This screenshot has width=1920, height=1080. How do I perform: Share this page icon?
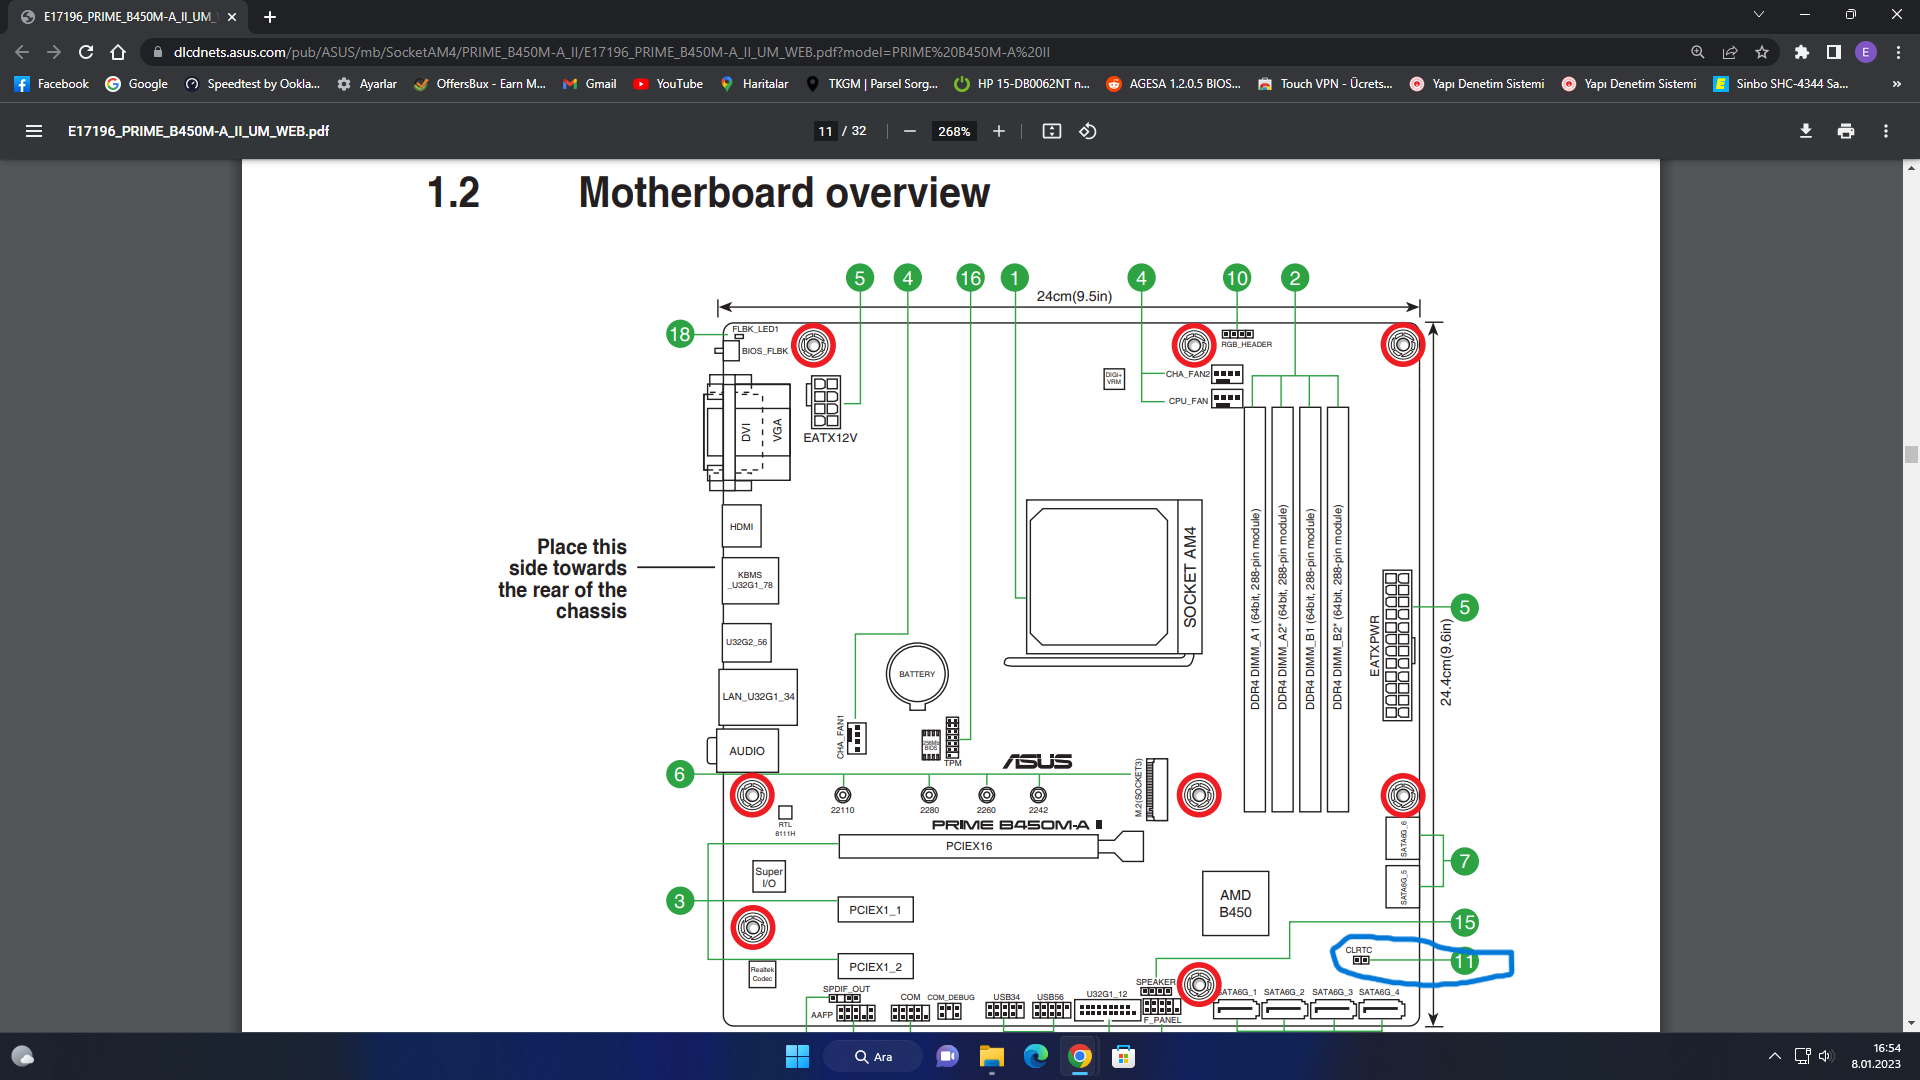click(1730, 52)
